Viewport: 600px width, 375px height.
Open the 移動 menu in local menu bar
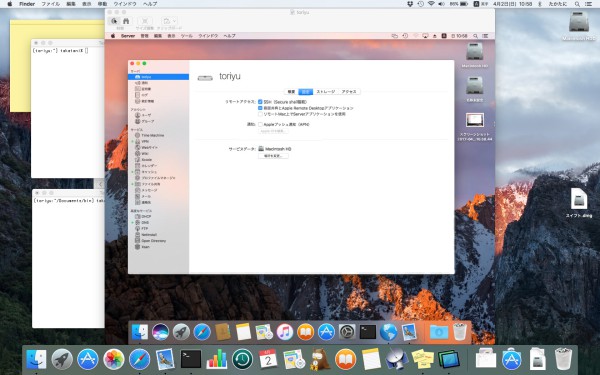click(102, 4)
